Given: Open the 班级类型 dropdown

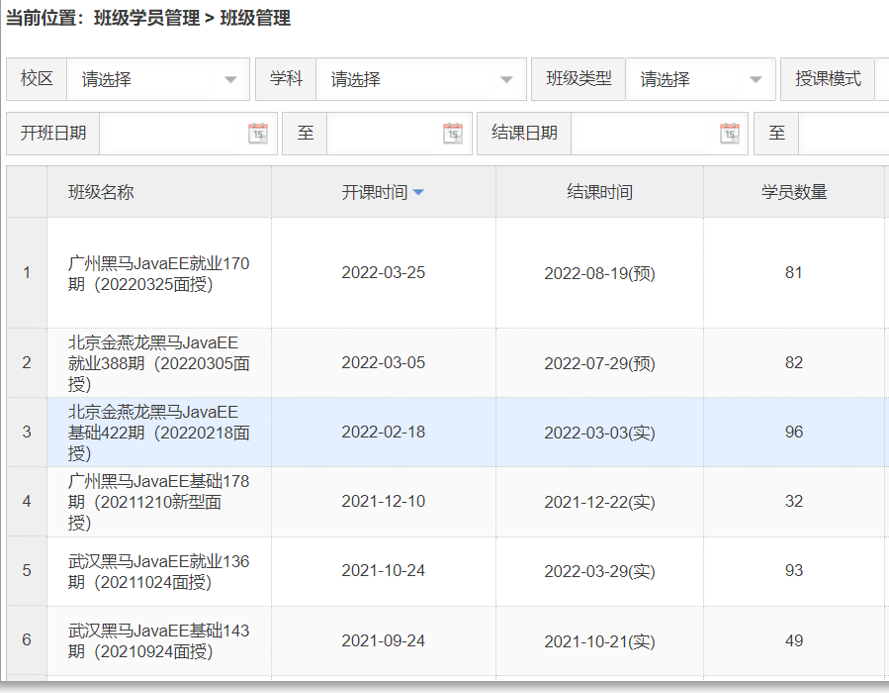Looking at the screenshot, I should [756, 80].
